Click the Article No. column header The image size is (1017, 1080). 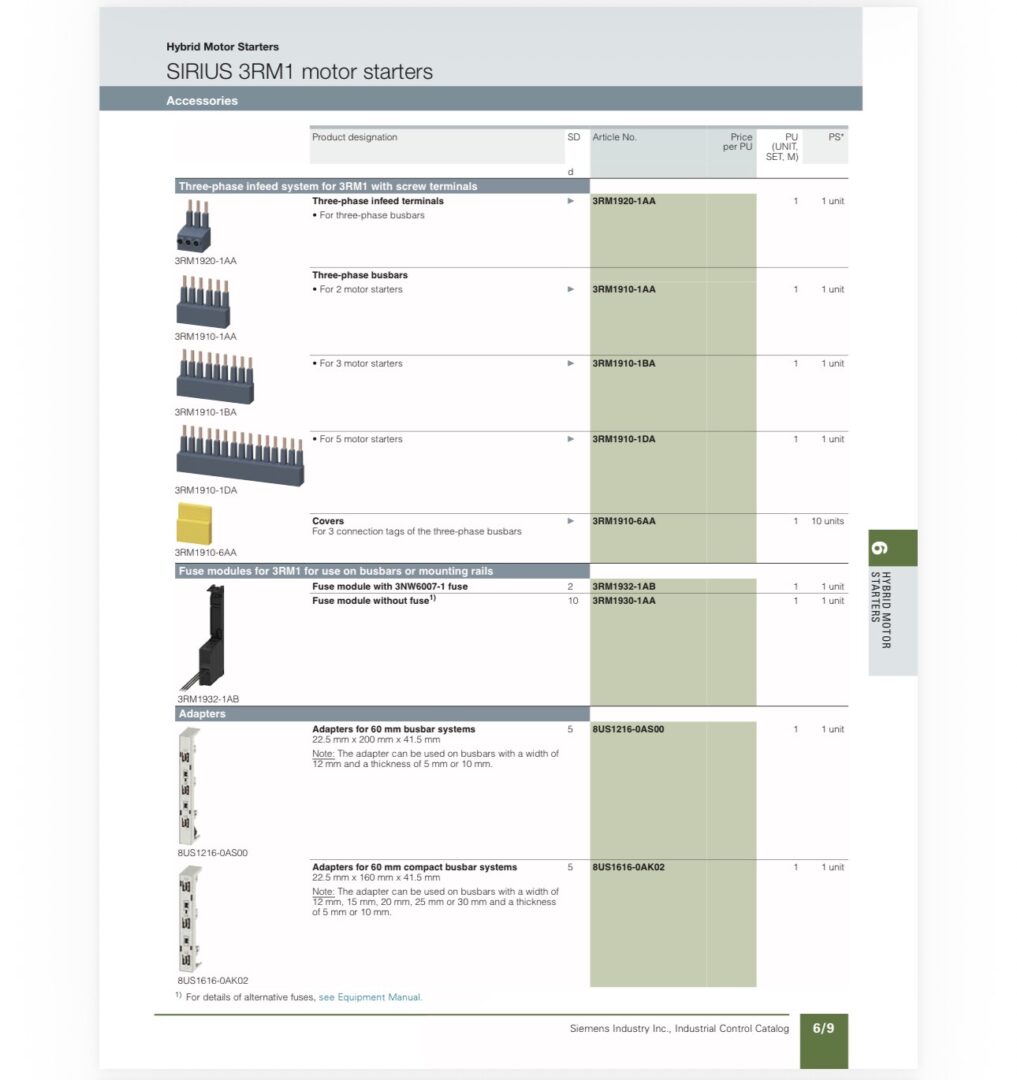614,137
